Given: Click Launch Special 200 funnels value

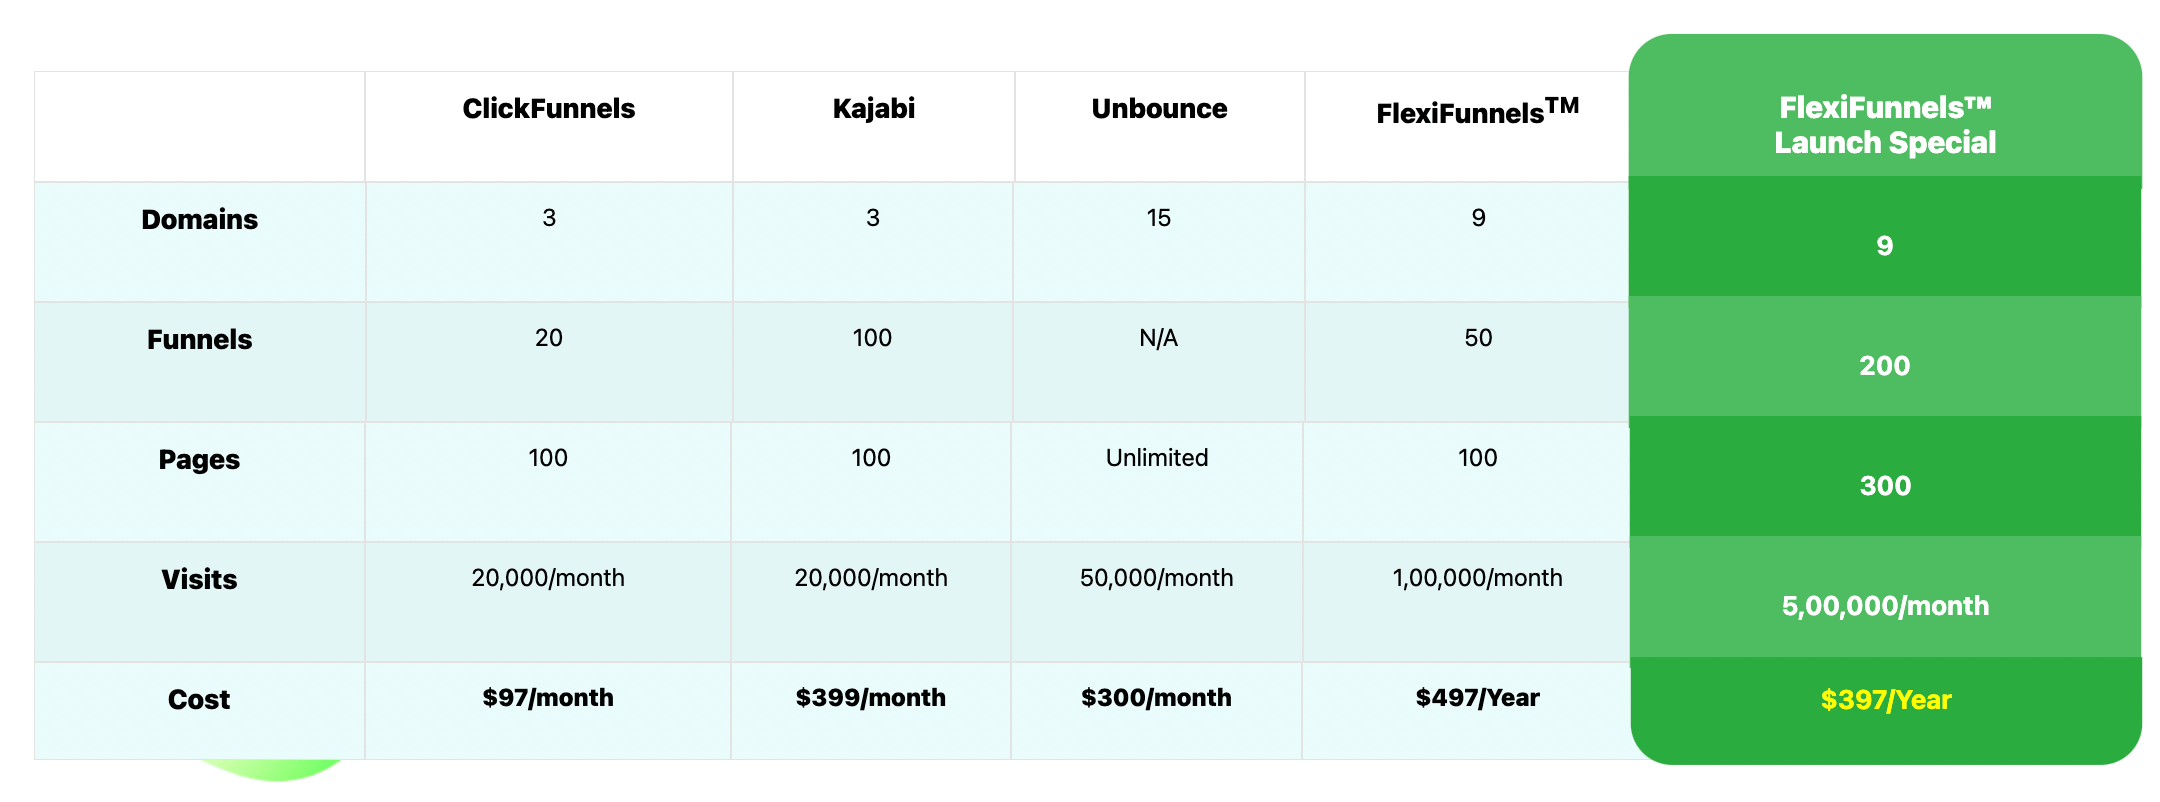Looking at the screenshot, I should click(x=1885, y=366).
